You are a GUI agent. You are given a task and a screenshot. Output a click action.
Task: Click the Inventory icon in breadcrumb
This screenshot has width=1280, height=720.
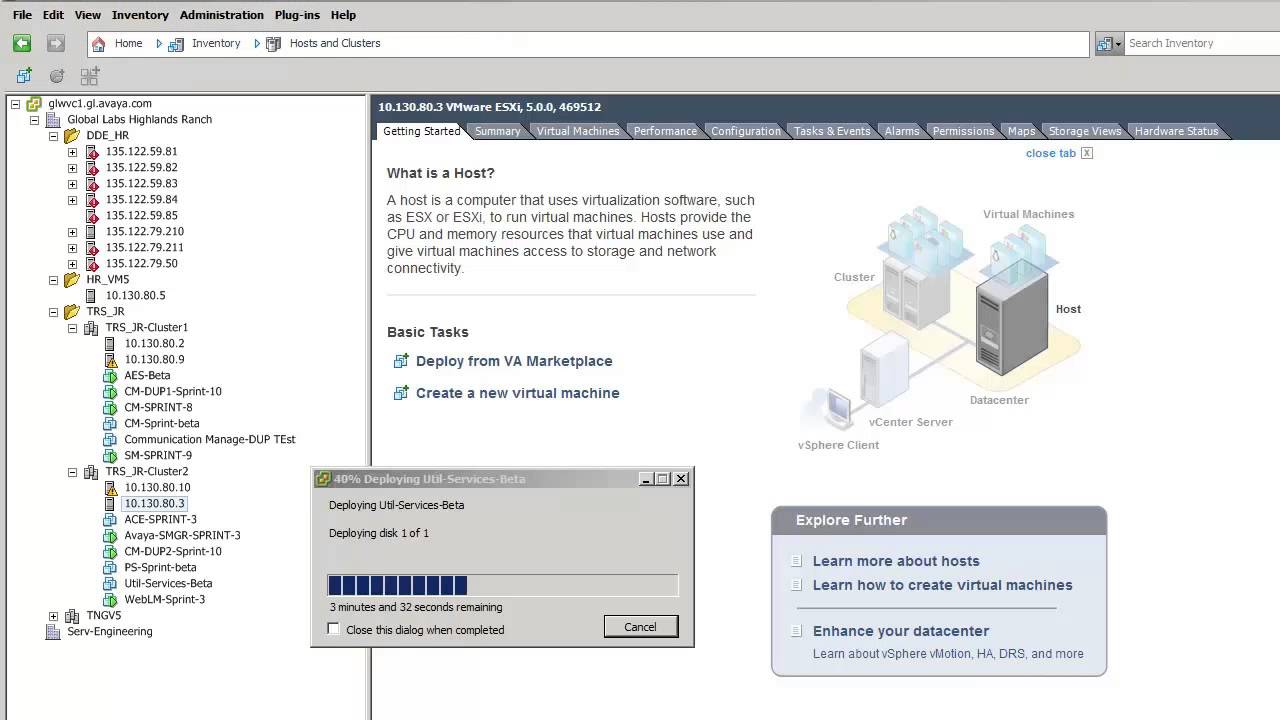(176, 44)
